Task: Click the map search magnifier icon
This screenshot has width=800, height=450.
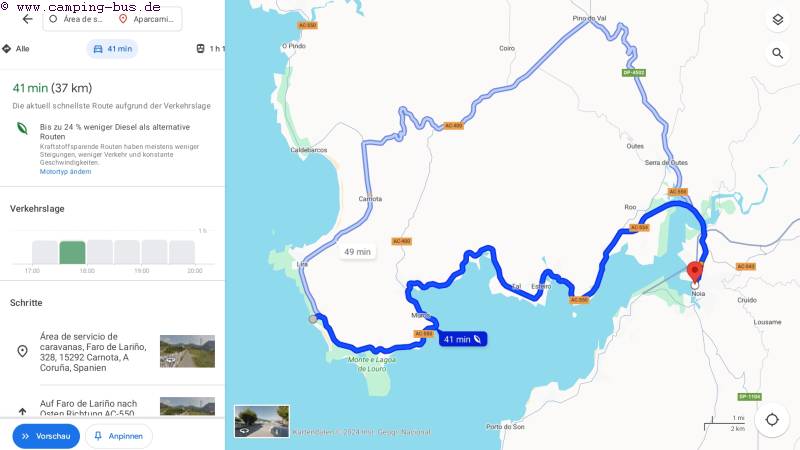Action: [777, 53]
